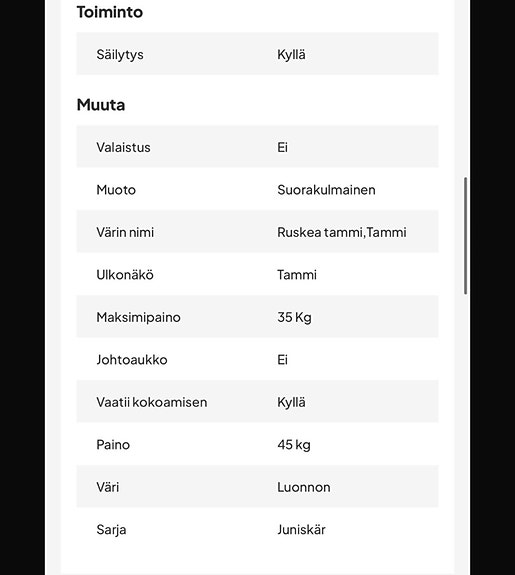
Task: Select the Ruskea tammi,Tammi value
Action: pos(342,232)
